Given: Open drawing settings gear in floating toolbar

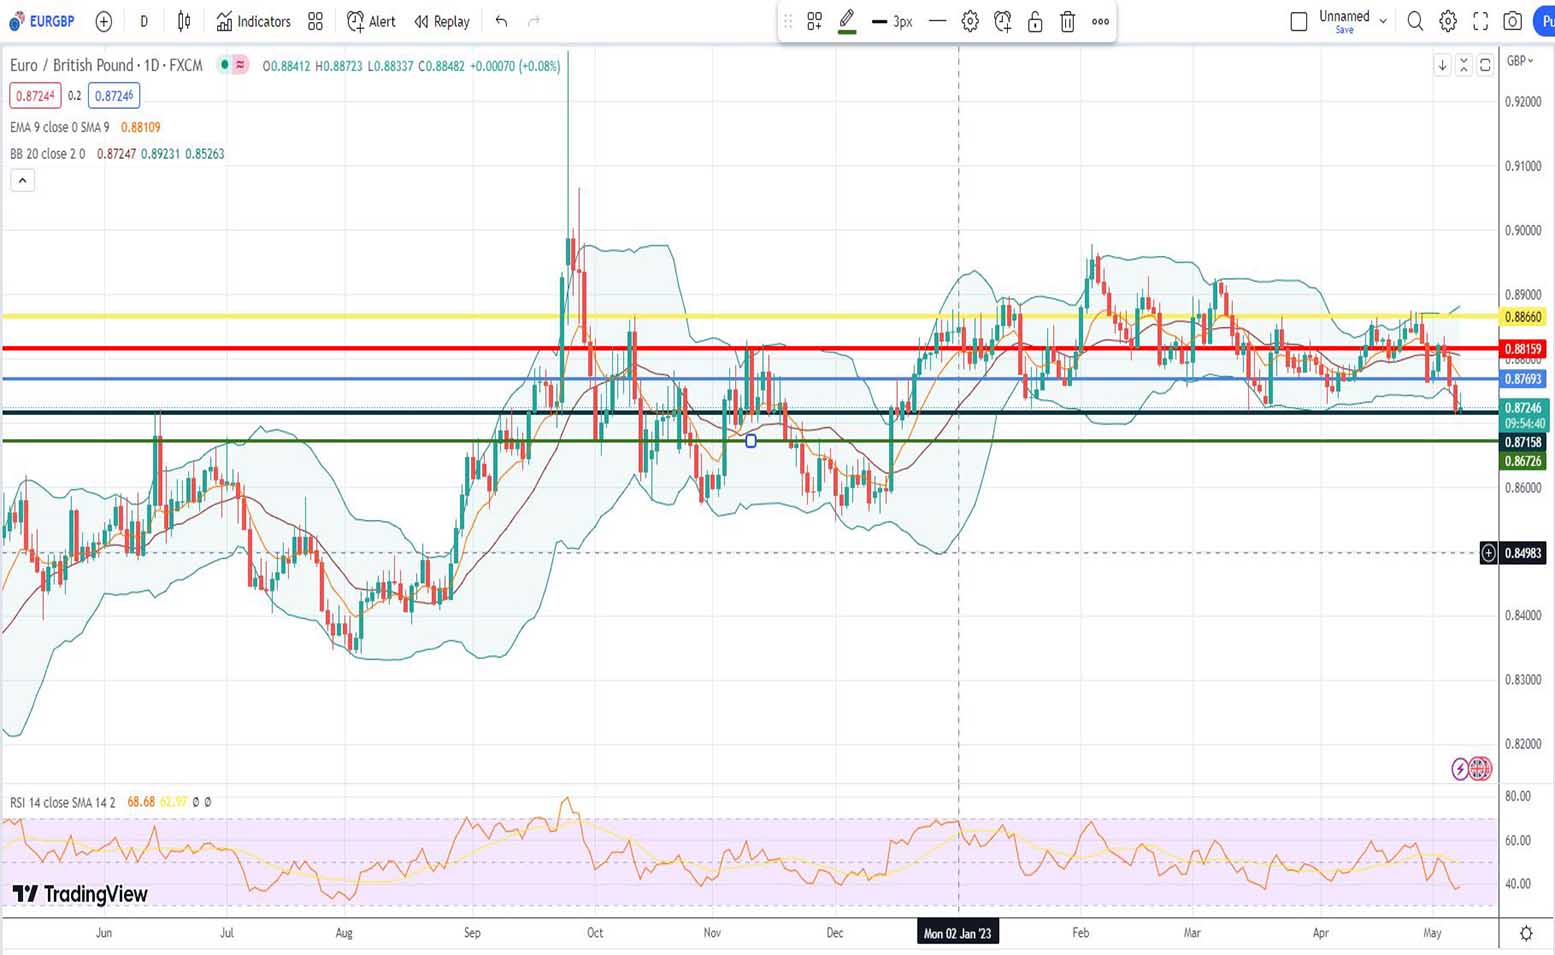Looking at the screenshot, I should (x=970, y=21).
